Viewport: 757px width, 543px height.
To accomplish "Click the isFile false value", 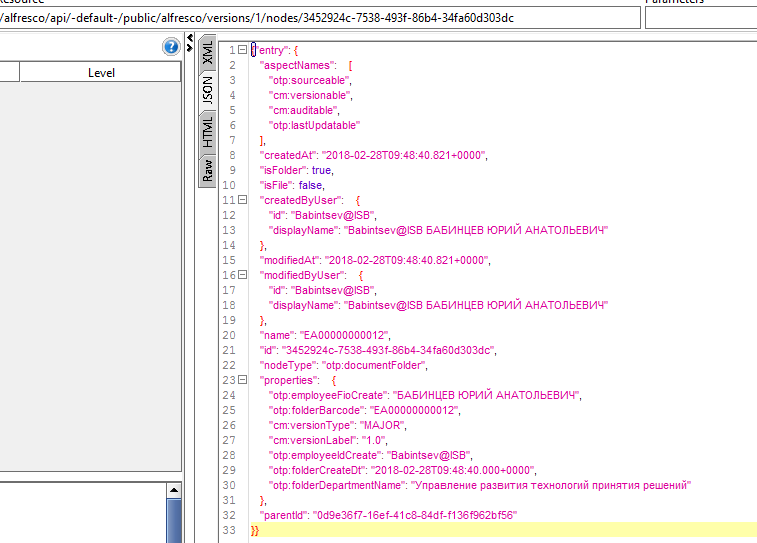I will tap(310, 185).
